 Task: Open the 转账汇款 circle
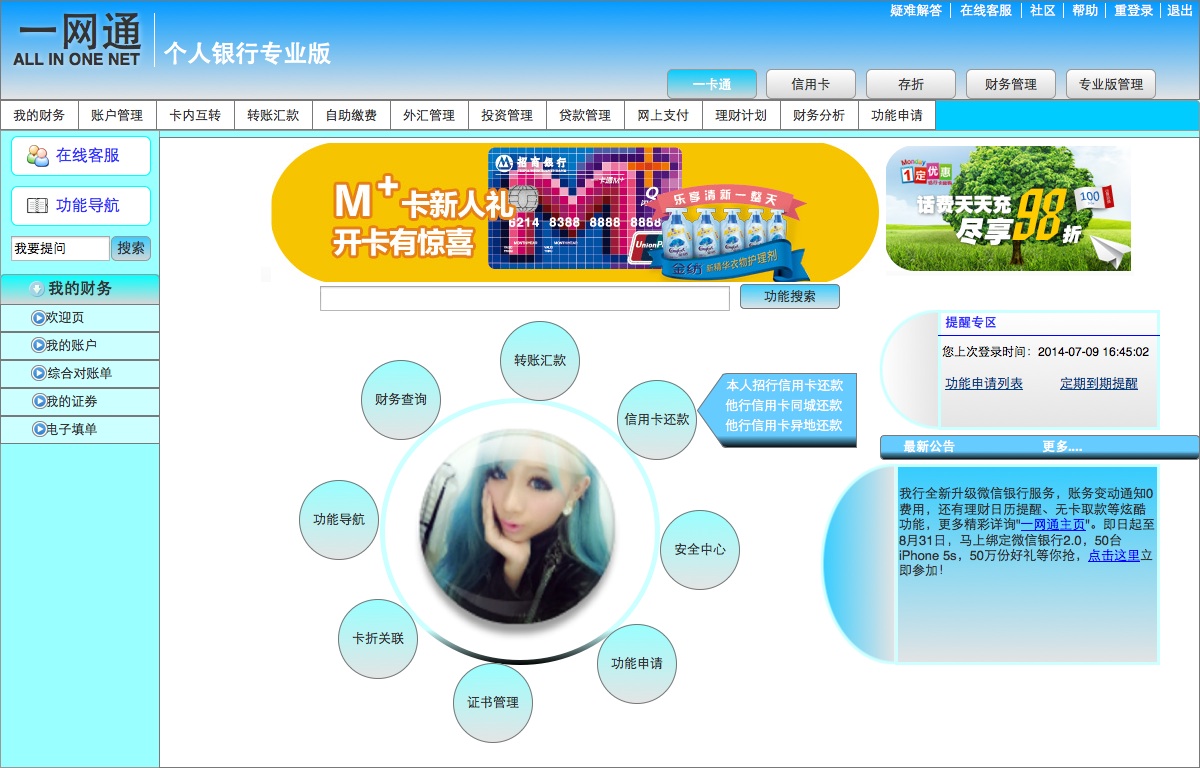(540, 360)
